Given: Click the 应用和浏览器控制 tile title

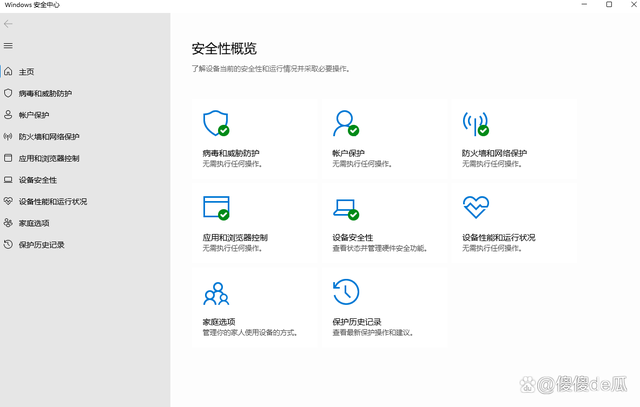Looking at the screenshot, I should tap(235, 237).
